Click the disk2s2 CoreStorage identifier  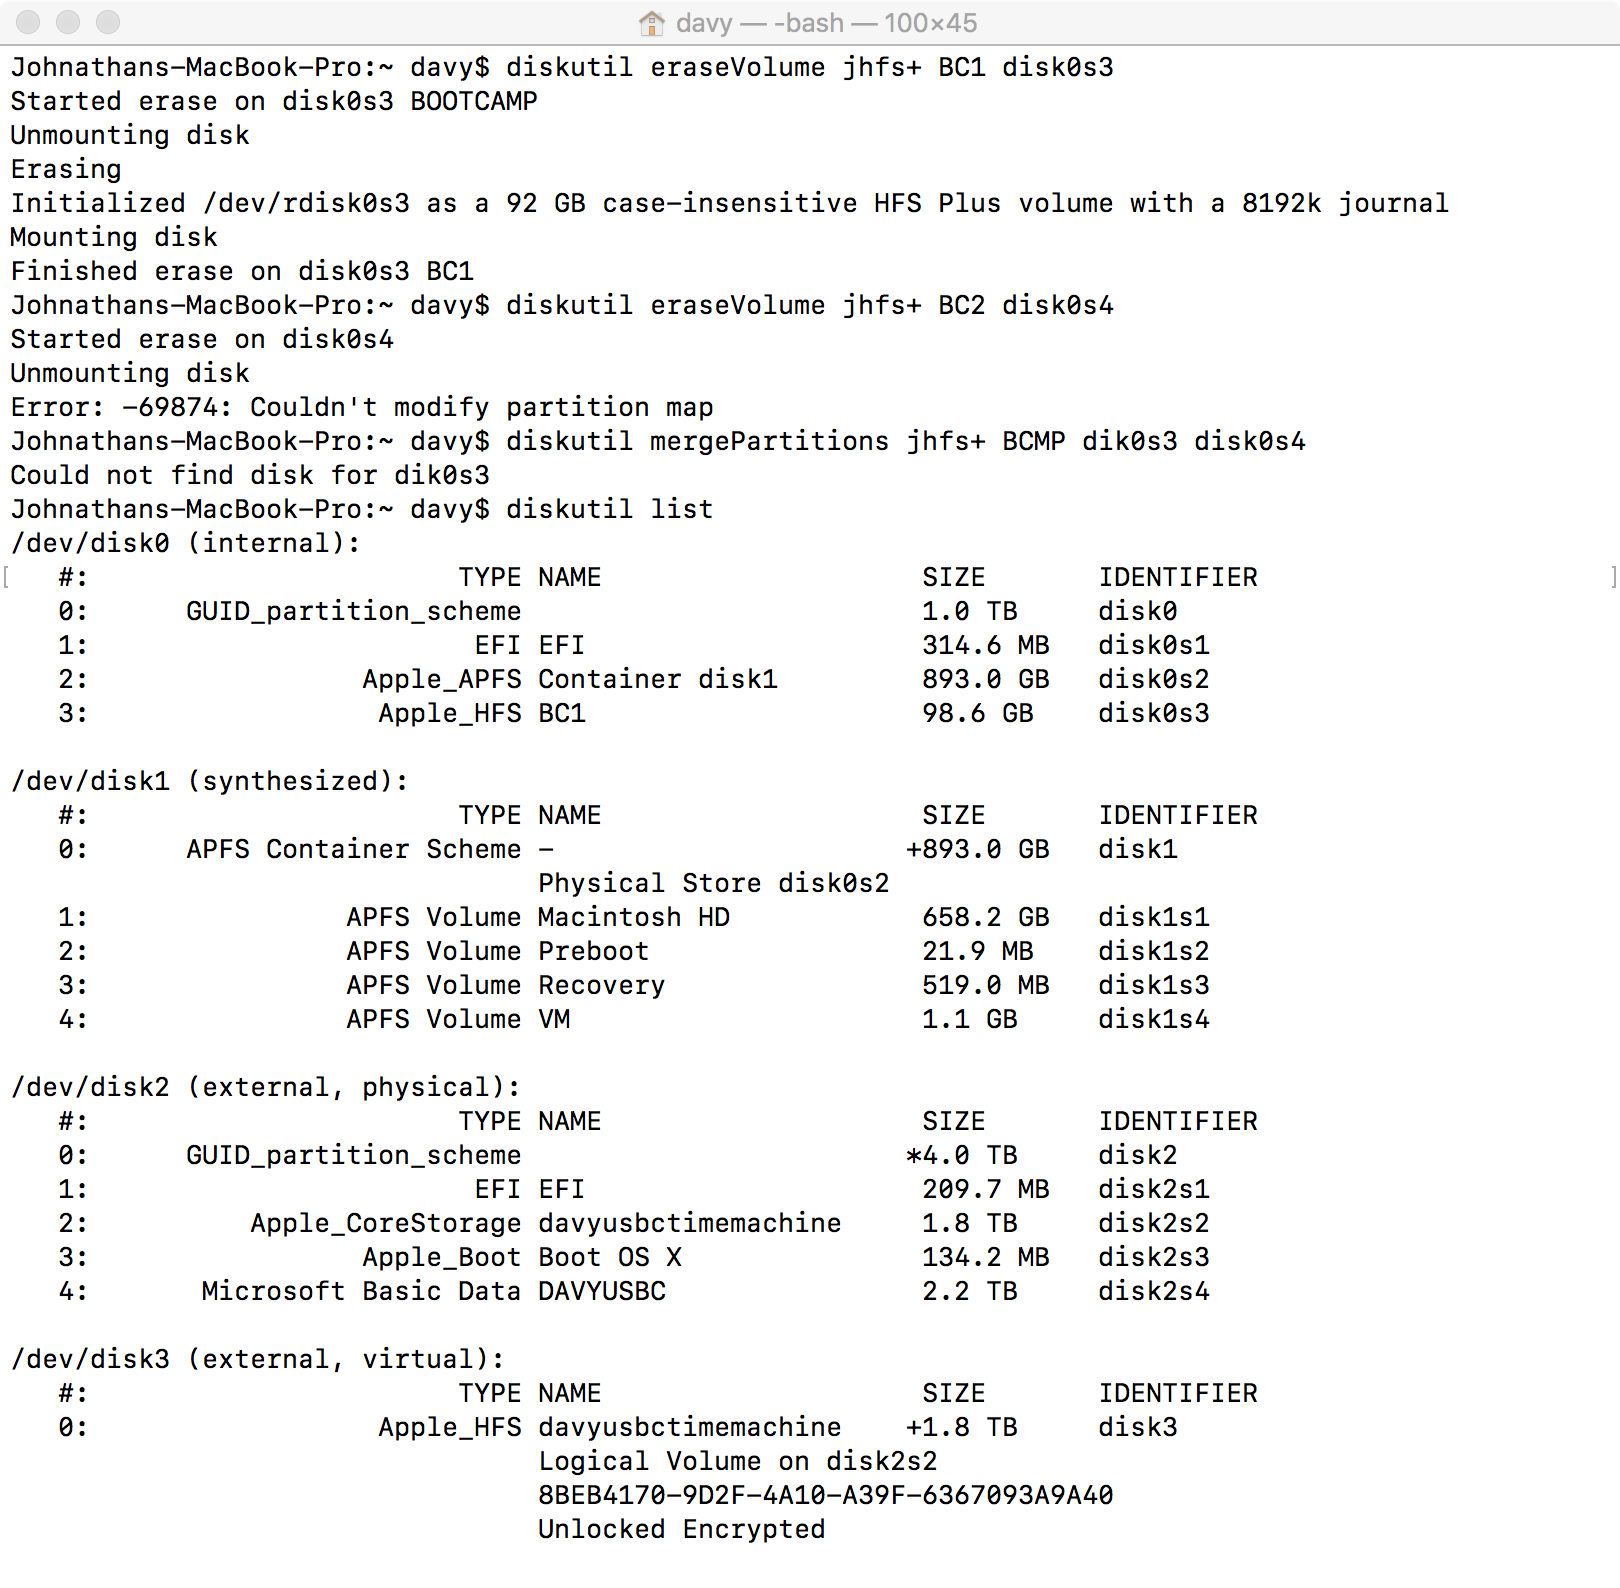point(1154,1223)
